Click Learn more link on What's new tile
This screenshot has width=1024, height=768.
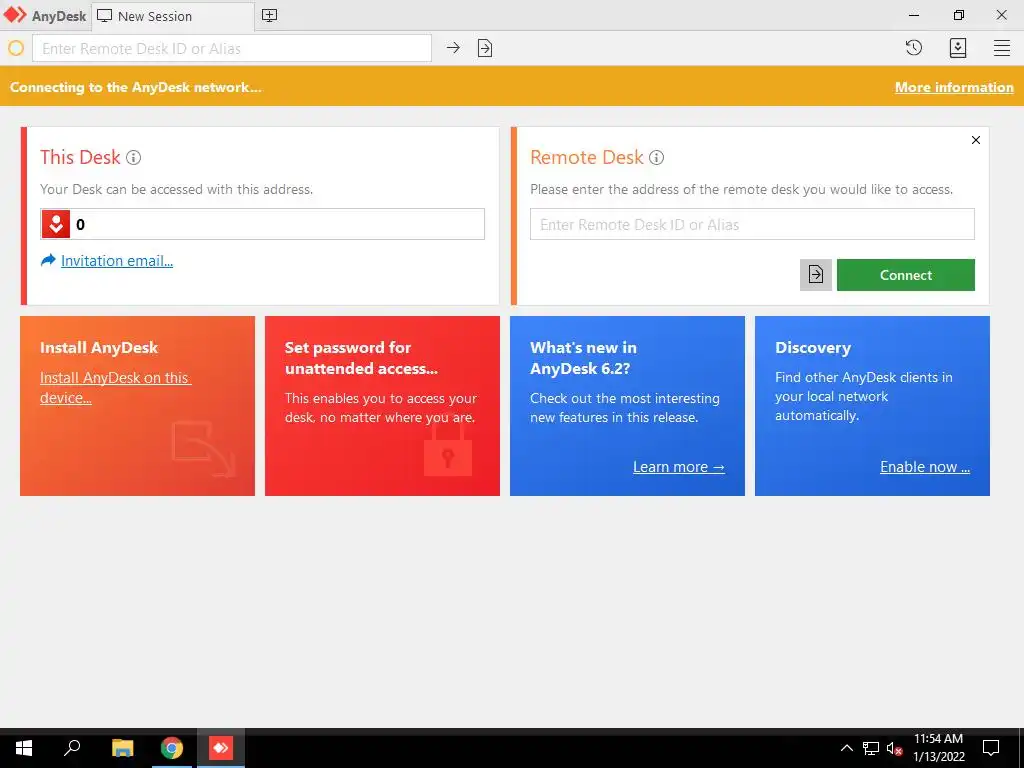(x=679, y=467)
